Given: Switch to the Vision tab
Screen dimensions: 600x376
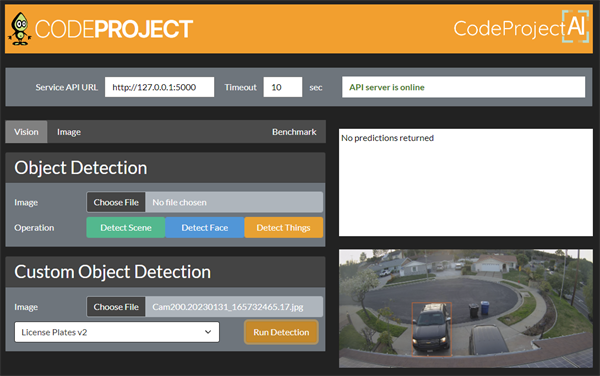Looking at the screenshot, I should pos(26,132).
